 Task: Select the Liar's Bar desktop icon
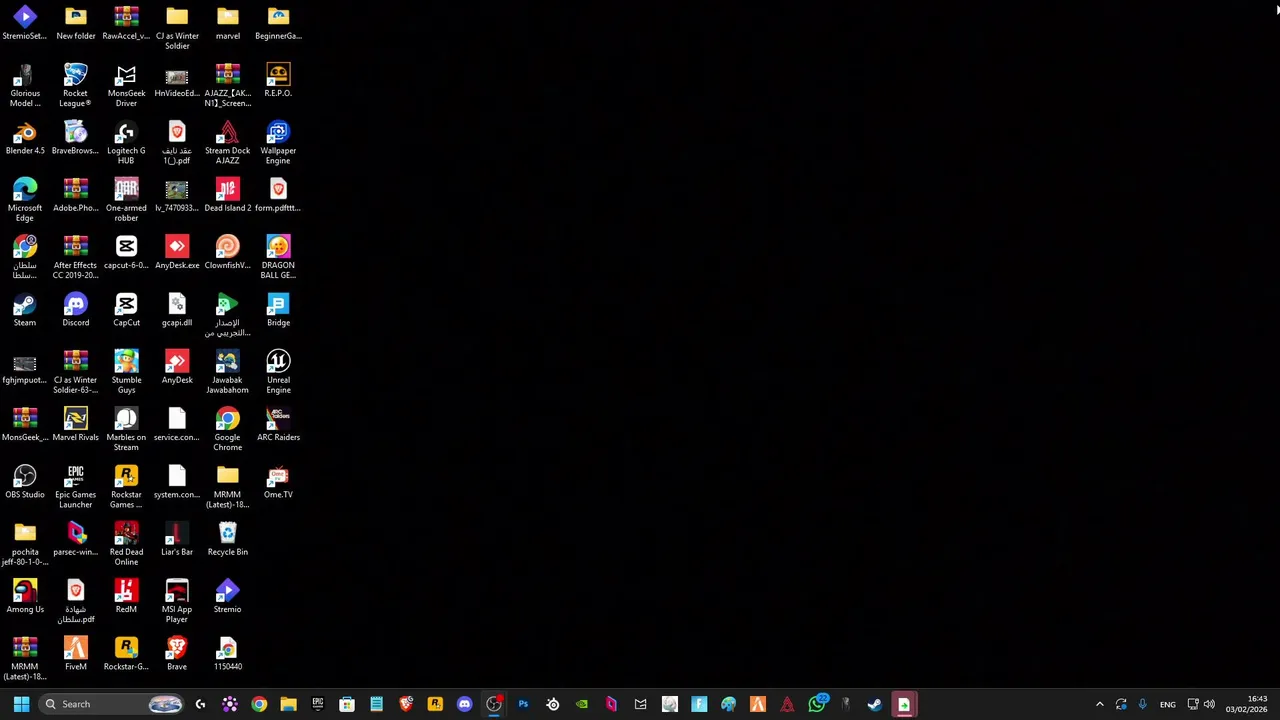tap(177, 539)
